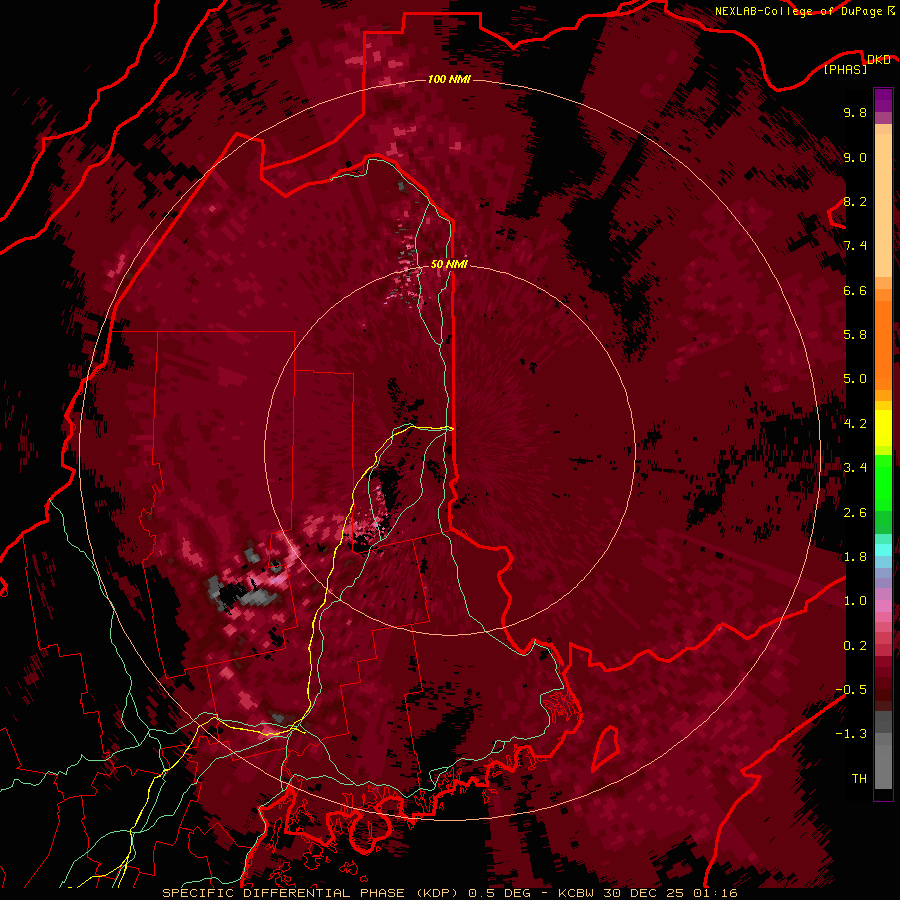
Task: Click the 50 NMI range ring label
Action: point(449,264)
